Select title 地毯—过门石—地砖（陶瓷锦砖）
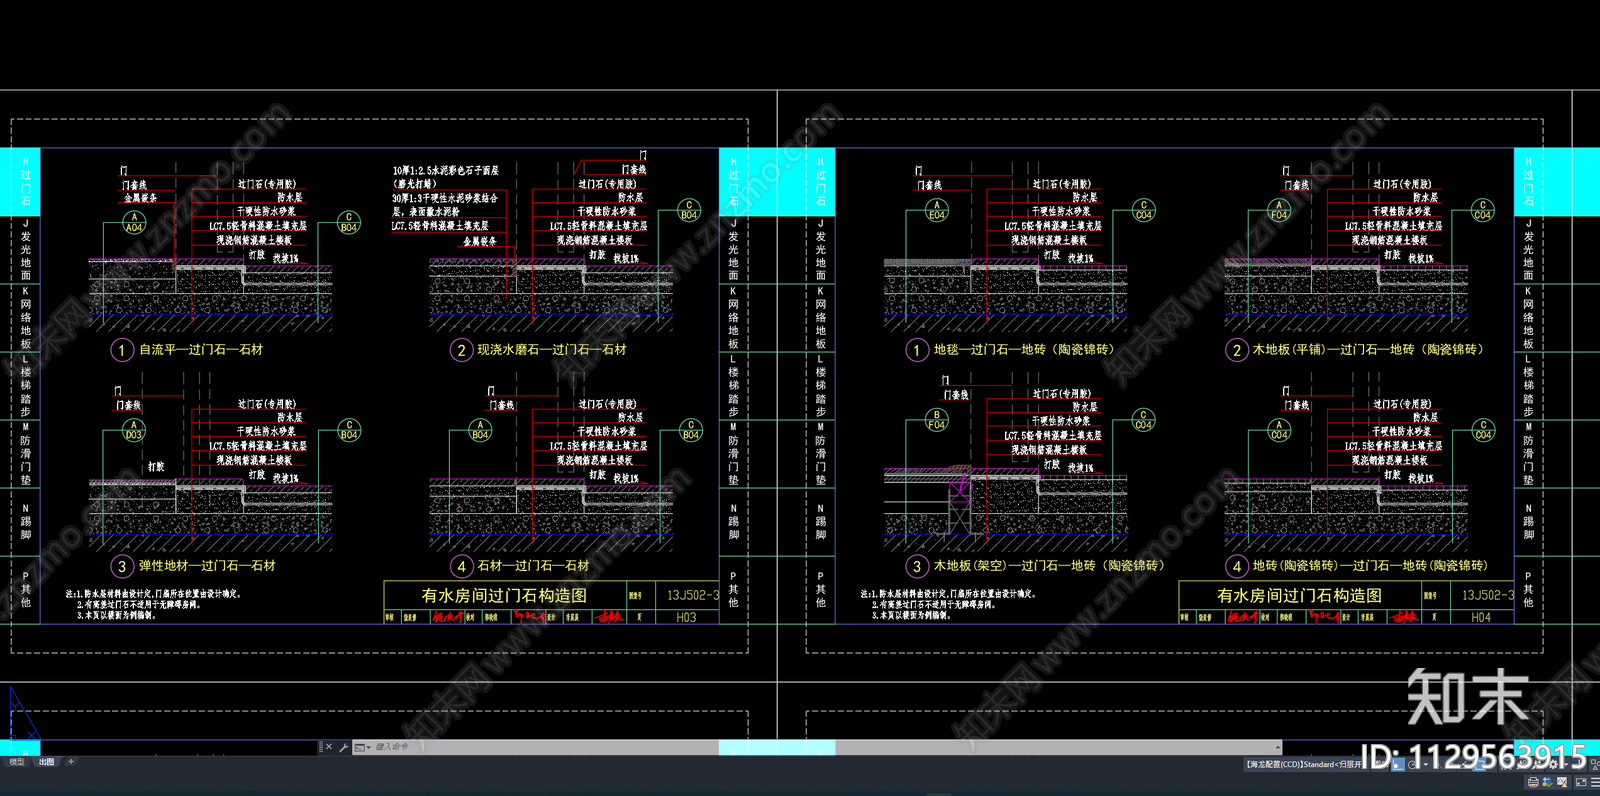The height and width of the screenshot is (796, 1600). point(1024,350)
